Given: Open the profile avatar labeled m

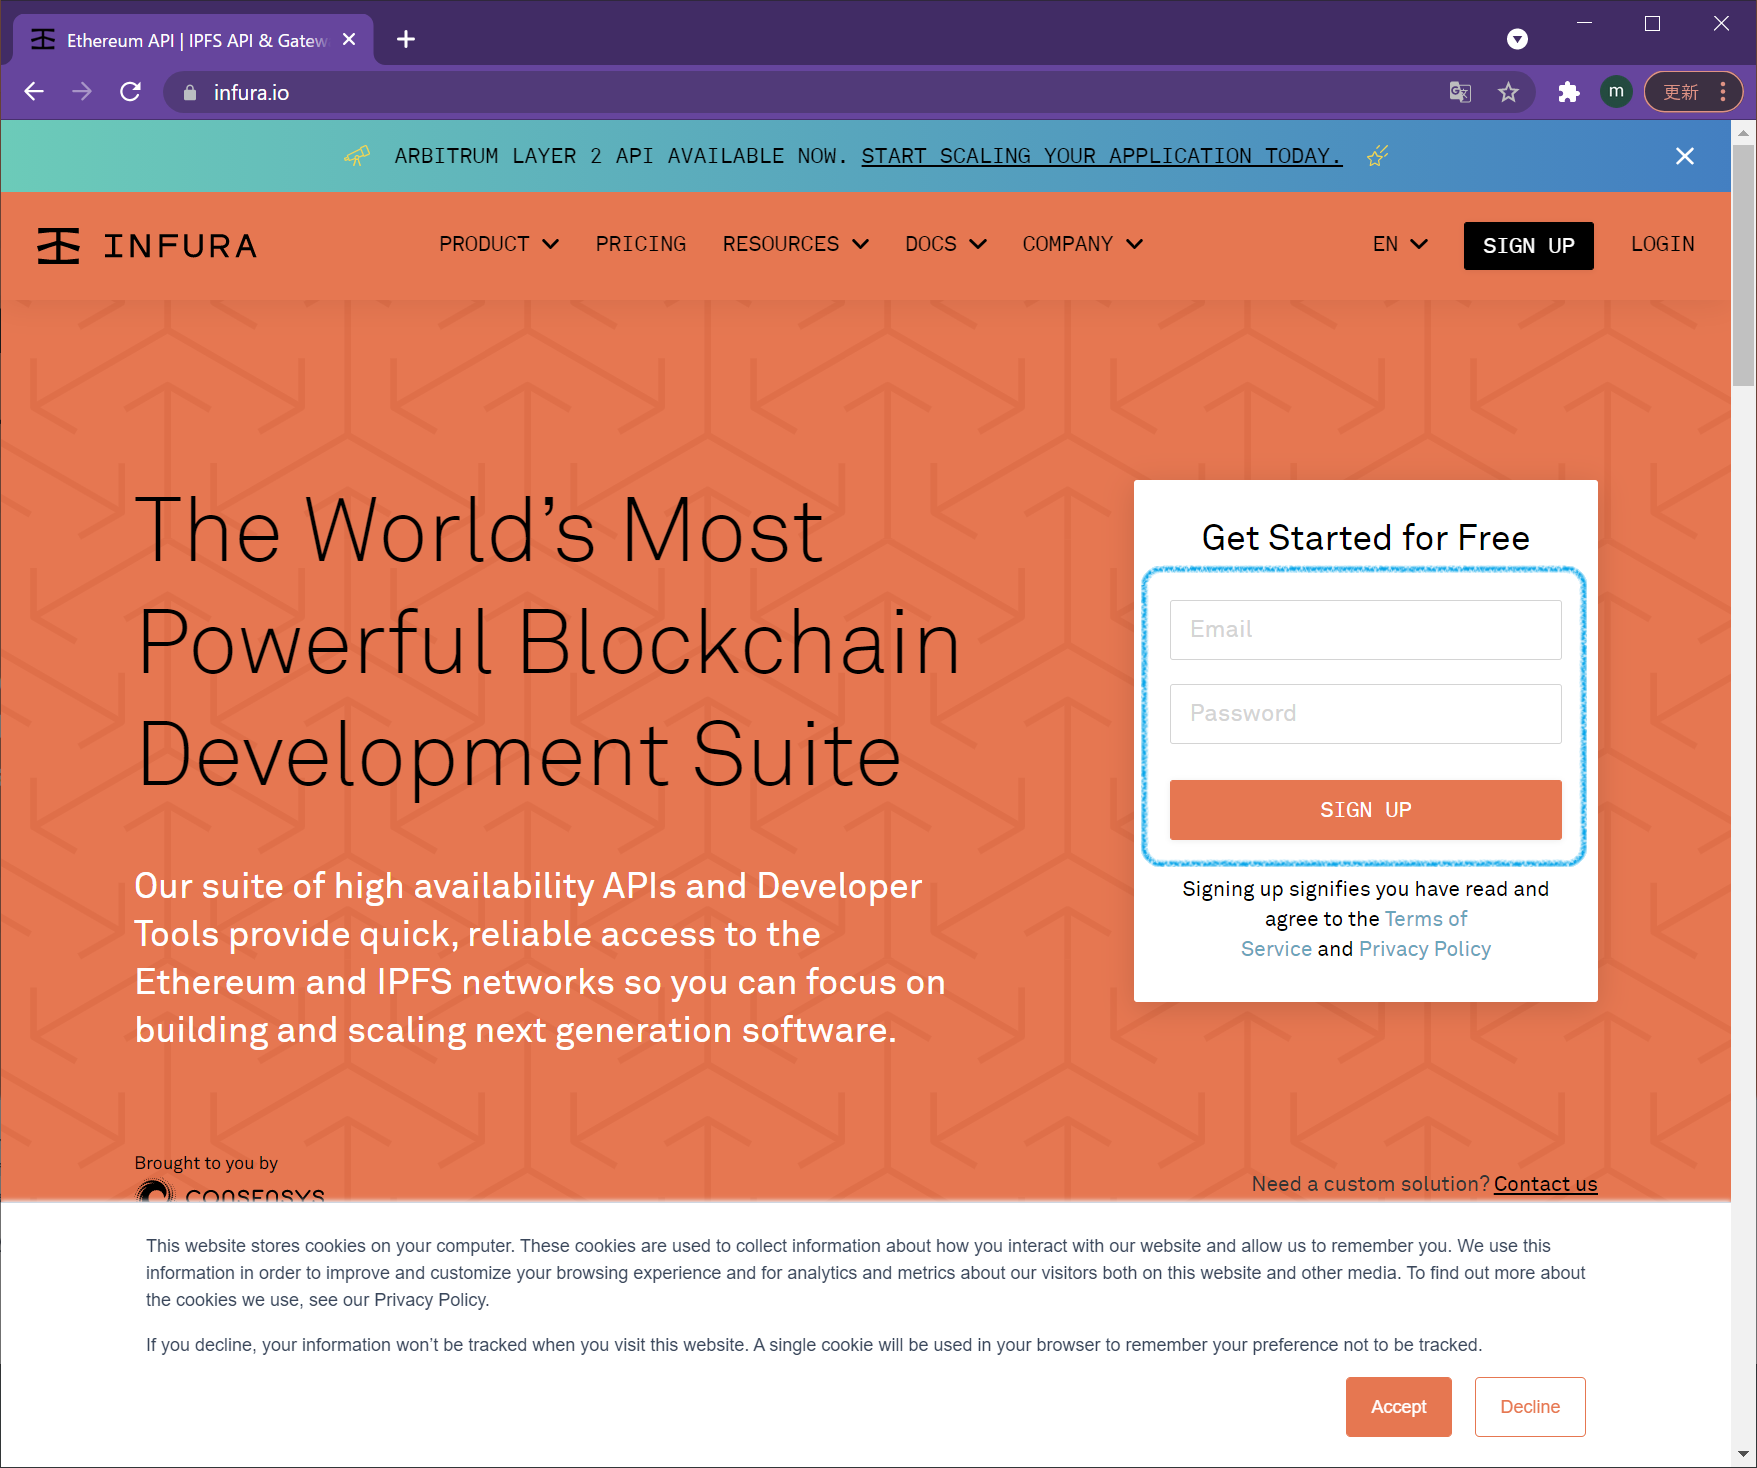Looking at the screenshot, I should (x=1616, y=92).
